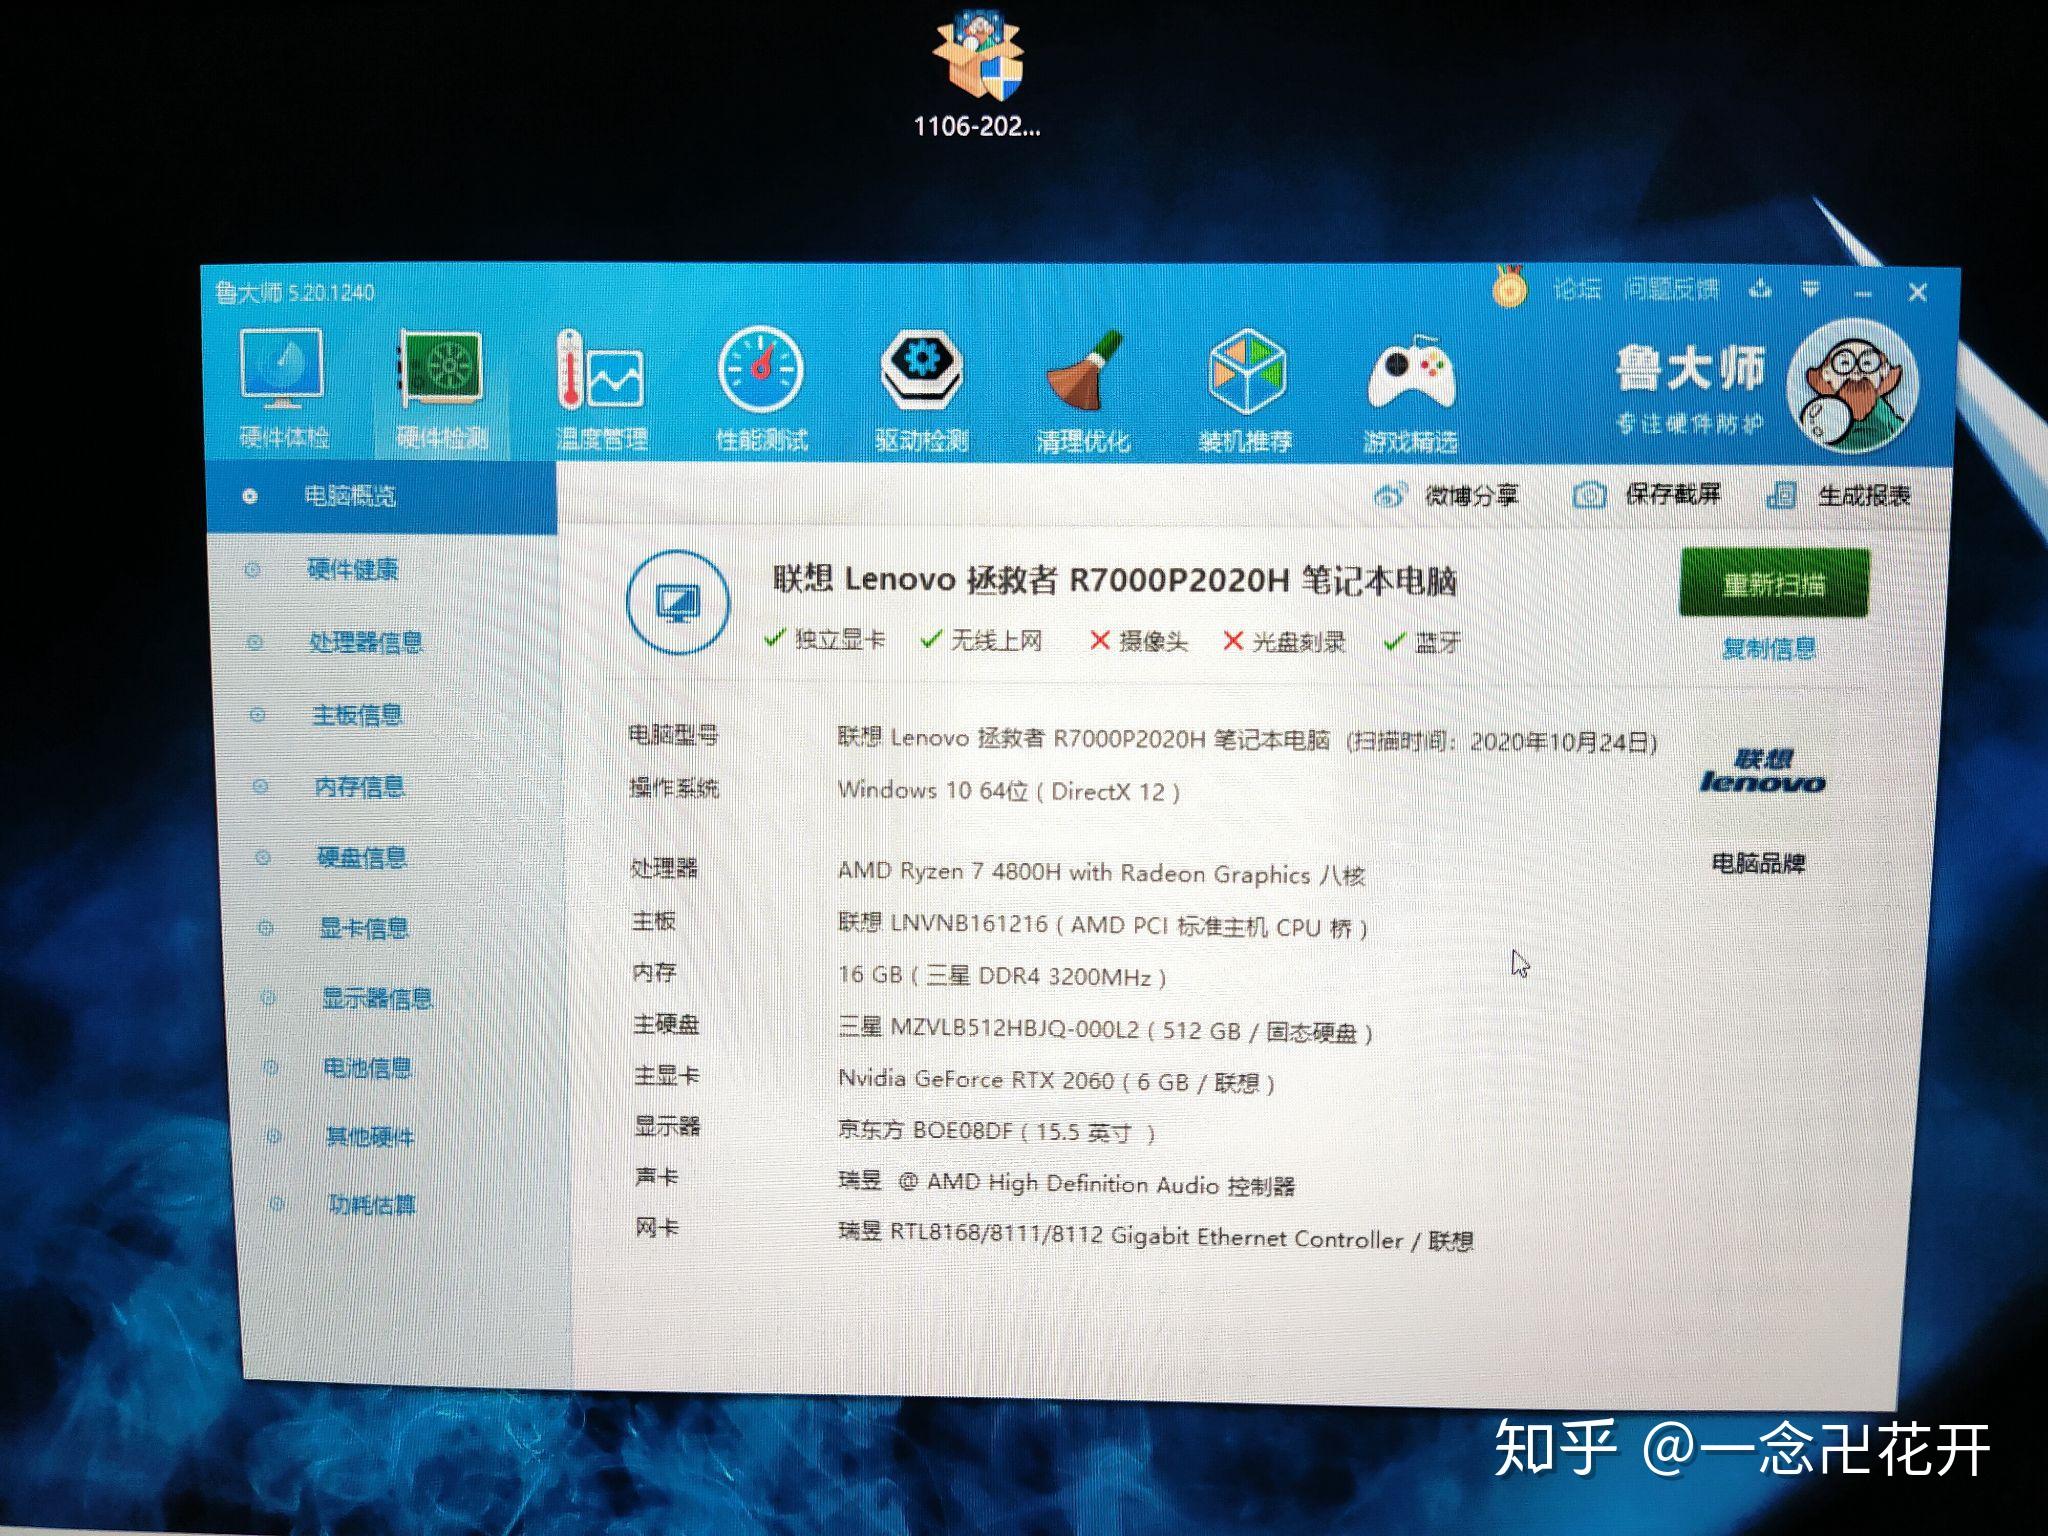Click AMD High Definition Audio 控制器 value
Screen dimensions: 2048x1536
[1066, 1184]
